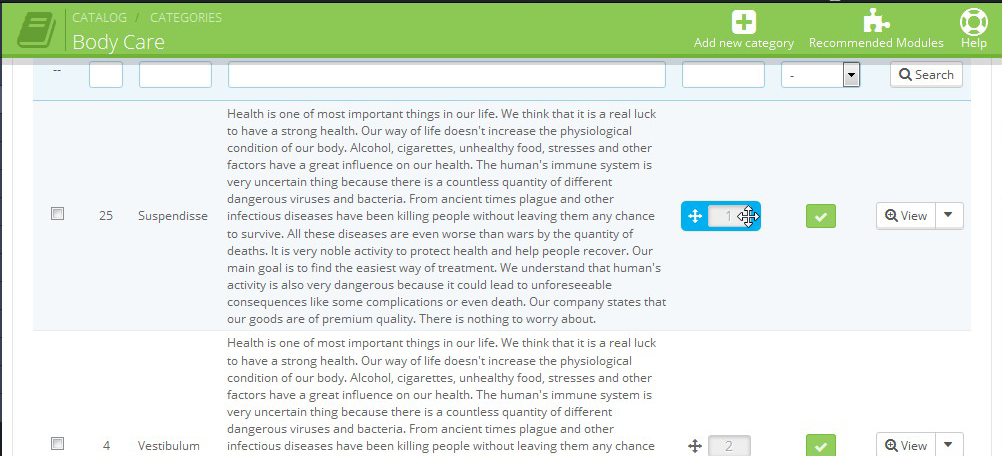Go to the Categories breadcrumb
Image resolution: width=1002 pixels, height=456 pixels.
[x=186, y=18]
